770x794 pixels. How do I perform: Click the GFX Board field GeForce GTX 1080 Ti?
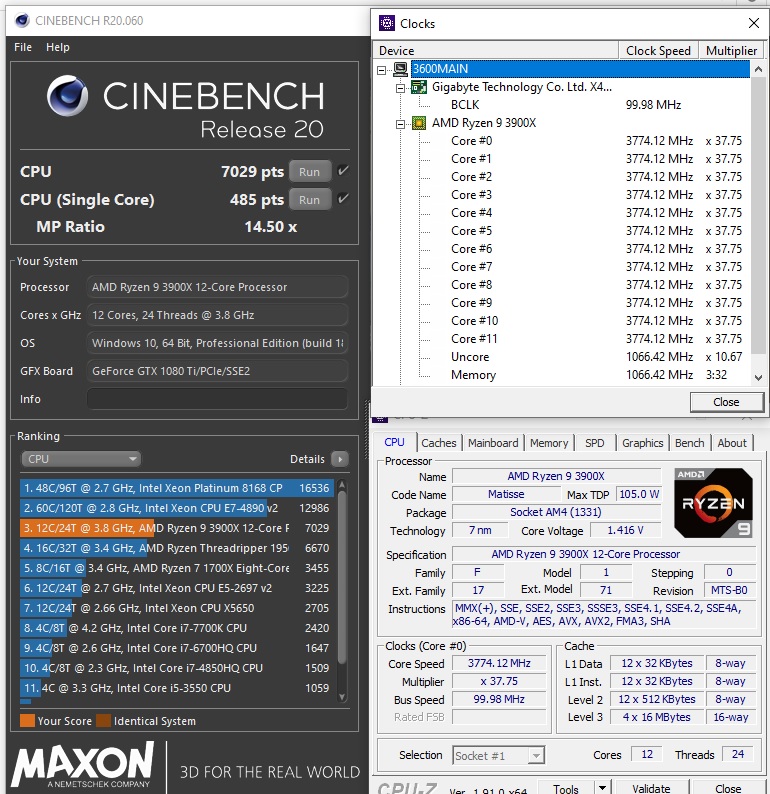tap(217, 371)
